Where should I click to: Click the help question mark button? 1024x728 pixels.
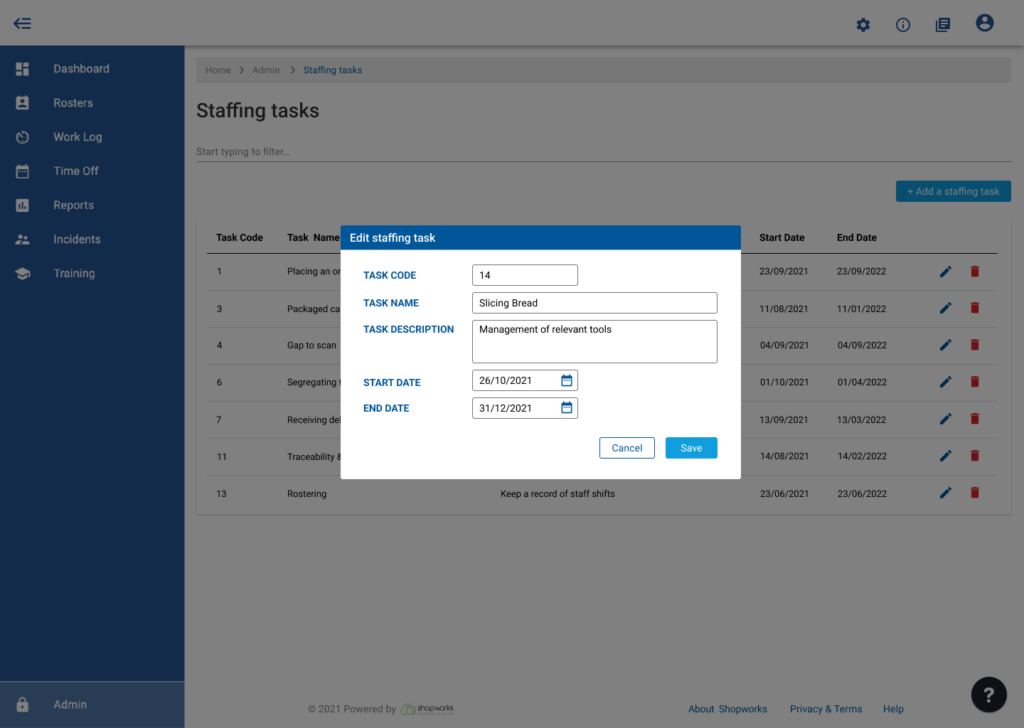988,694
